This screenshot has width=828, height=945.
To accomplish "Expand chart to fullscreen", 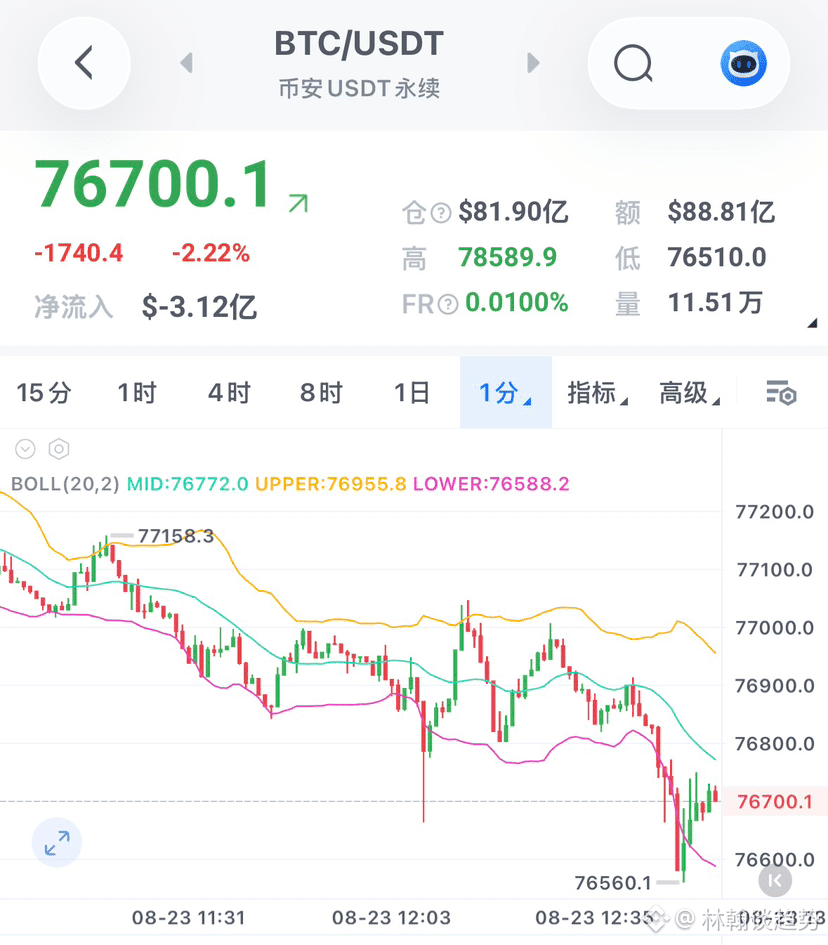I will [x=57, y=843].
